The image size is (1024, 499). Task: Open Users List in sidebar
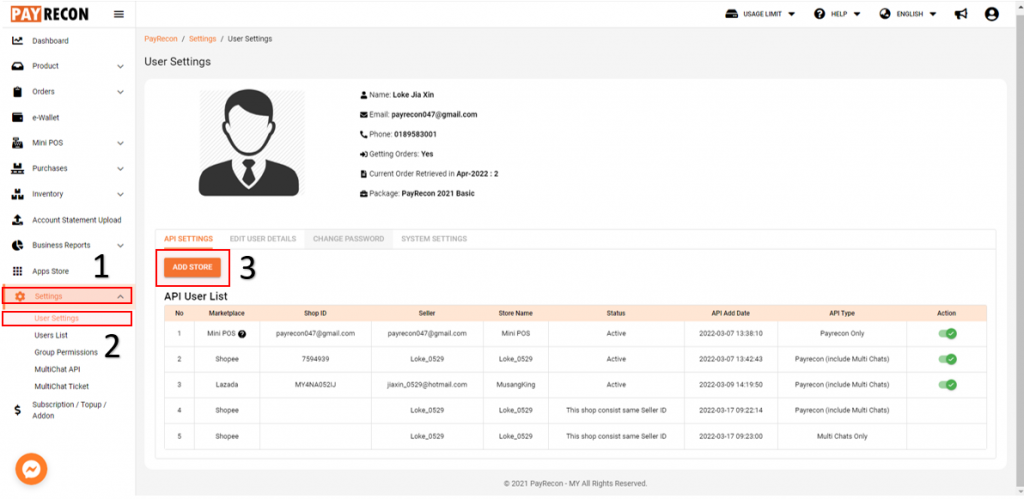coord(51,335)
